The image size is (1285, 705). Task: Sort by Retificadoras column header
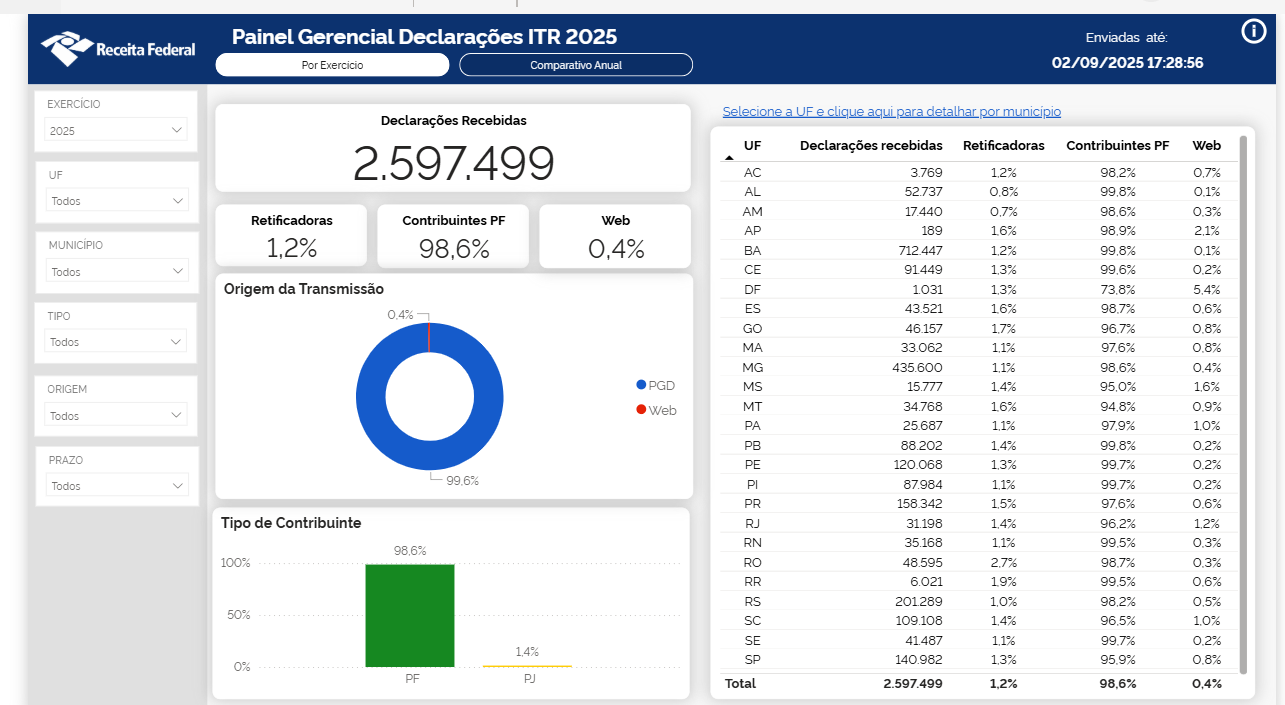point(1003,146)
